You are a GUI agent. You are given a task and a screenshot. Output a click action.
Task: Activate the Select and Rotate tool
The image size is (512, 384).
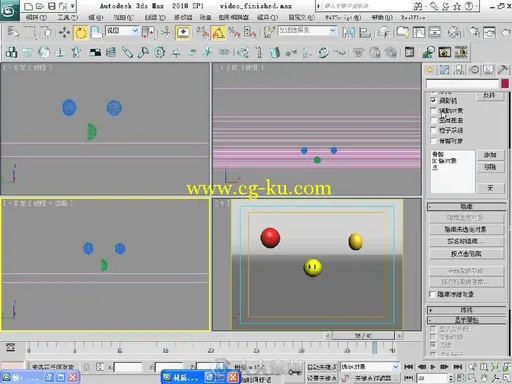pos(81,32)
